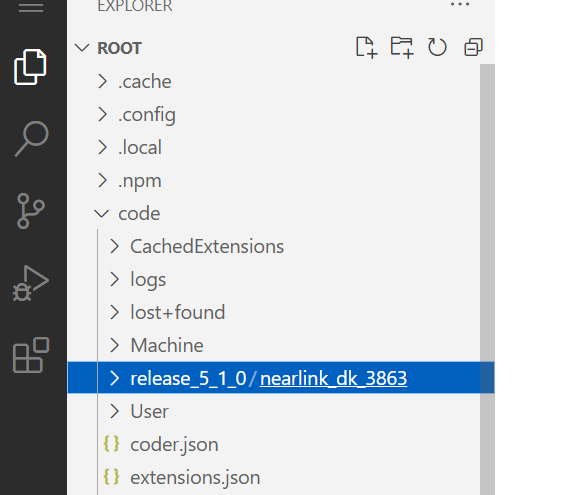The height and width of the screenshot is (495, 583).
Task: Expand the logs folder
Action: tap(115, 279)
